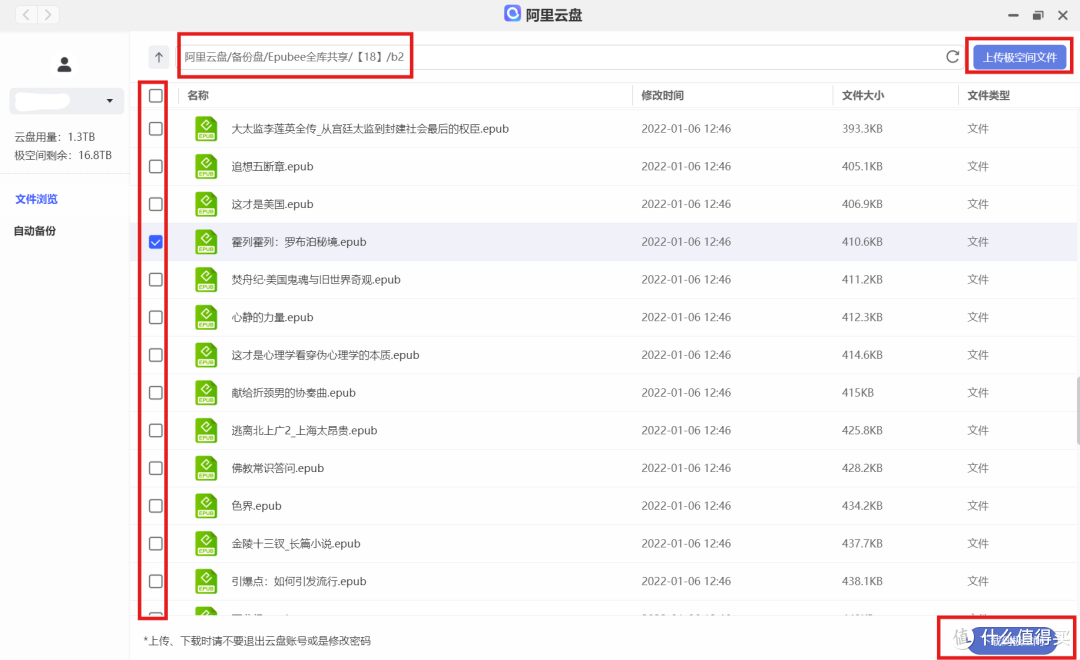Check the box for 佛教常识答问.epub

click(x=156, y=468)
